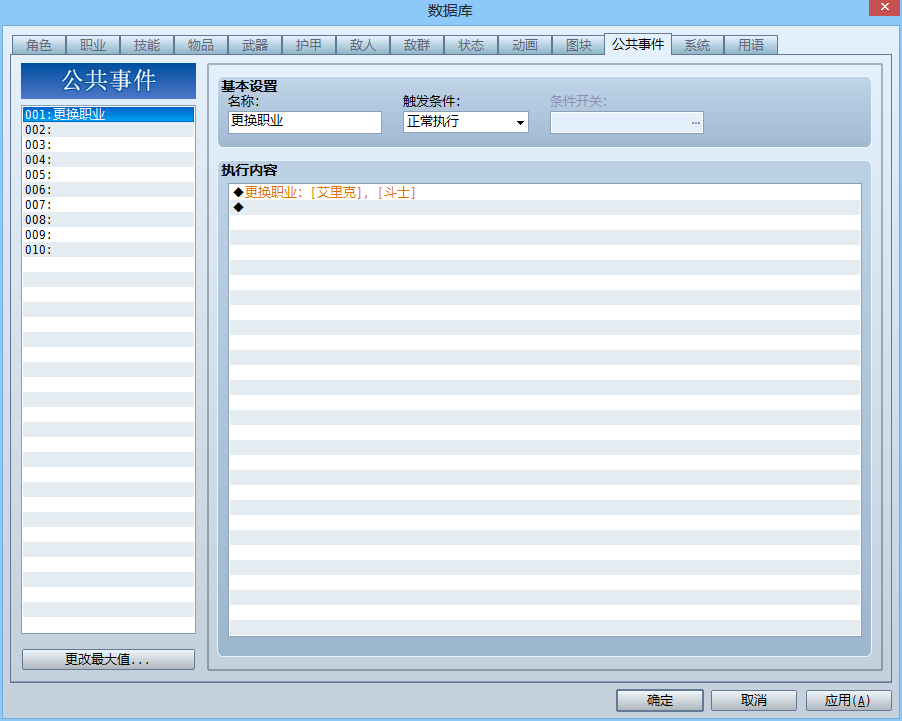Close the 数据库 window
Image resolution: width=902 pixels, height=721 pixels.
click(885, 7)
